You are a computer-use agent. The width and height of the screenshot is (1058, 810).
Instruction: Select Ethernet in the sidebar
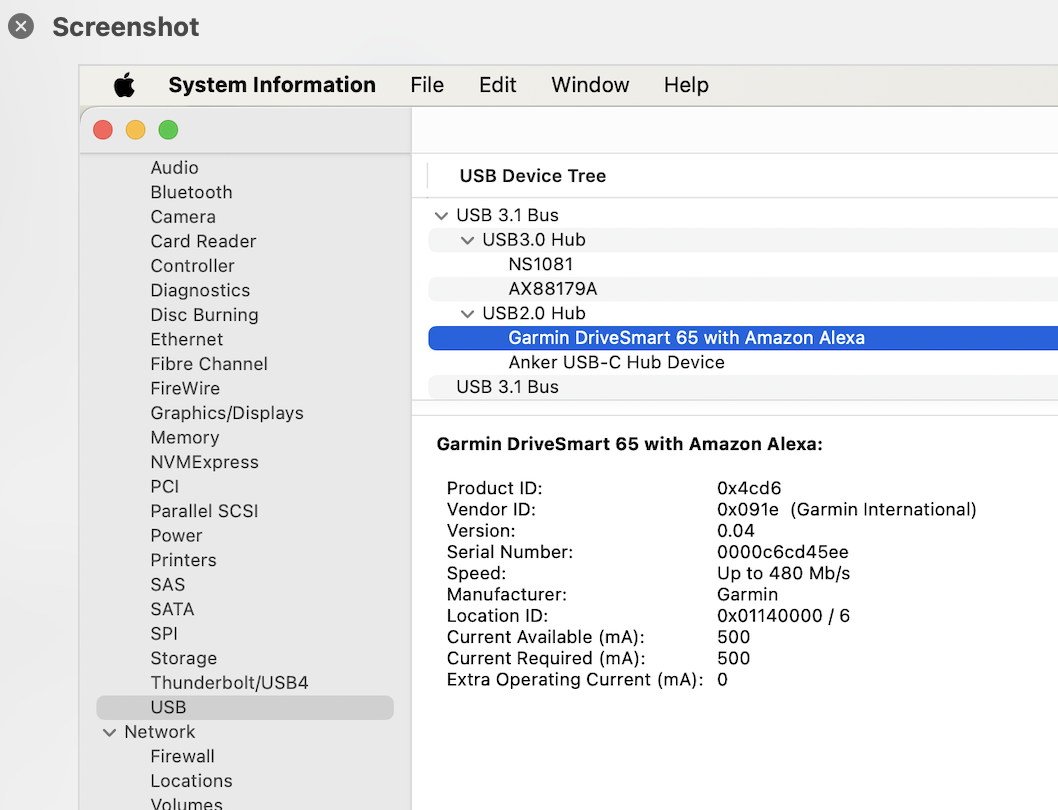(186, 340)
